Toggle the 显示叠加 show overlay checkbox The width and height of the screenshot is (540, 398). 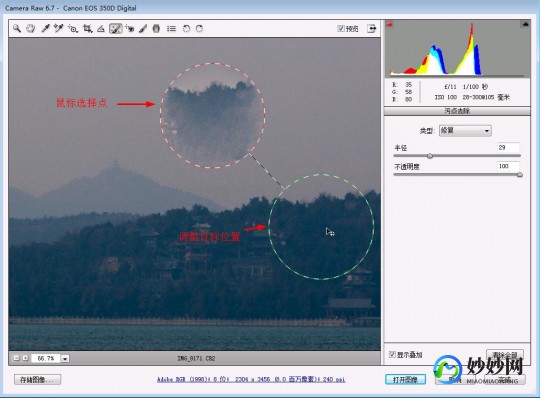(392, 354)
